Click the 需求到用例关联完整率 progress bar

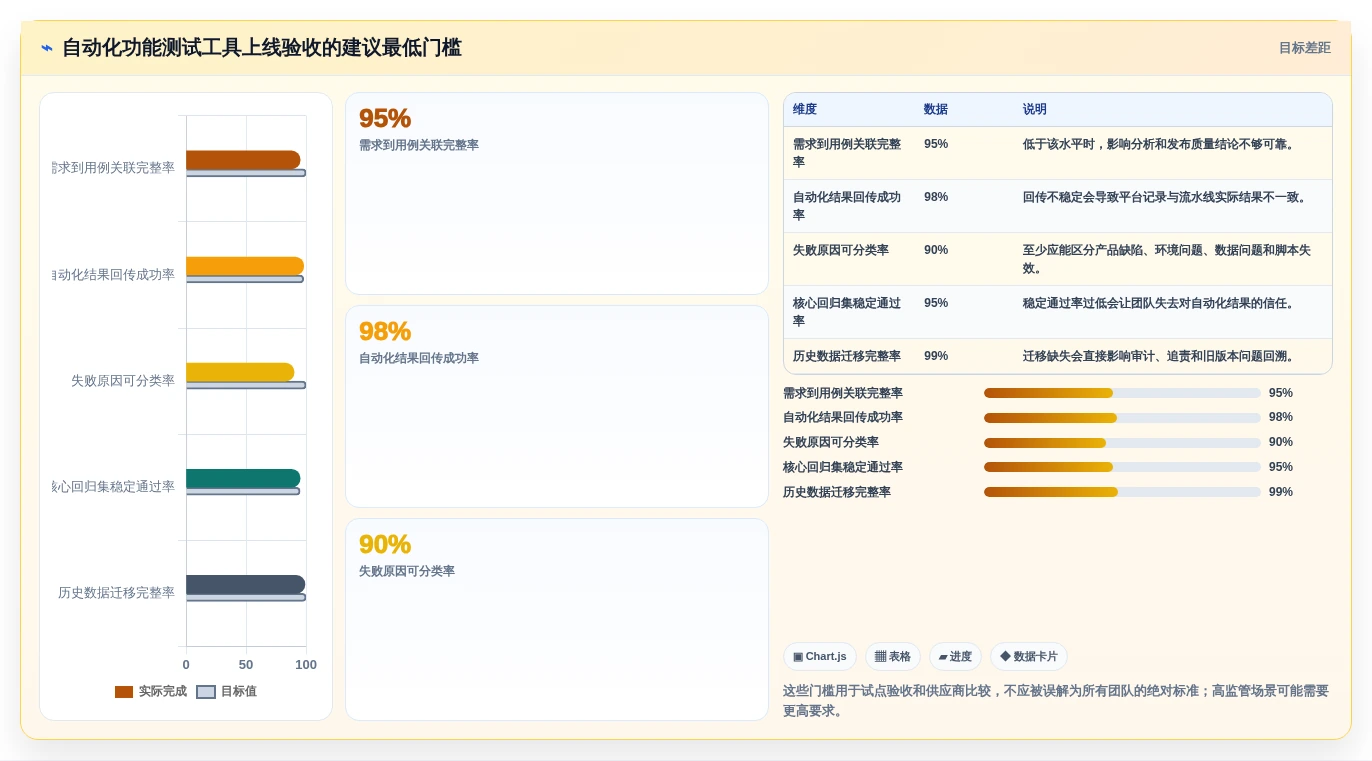(x=1122, y=393)
